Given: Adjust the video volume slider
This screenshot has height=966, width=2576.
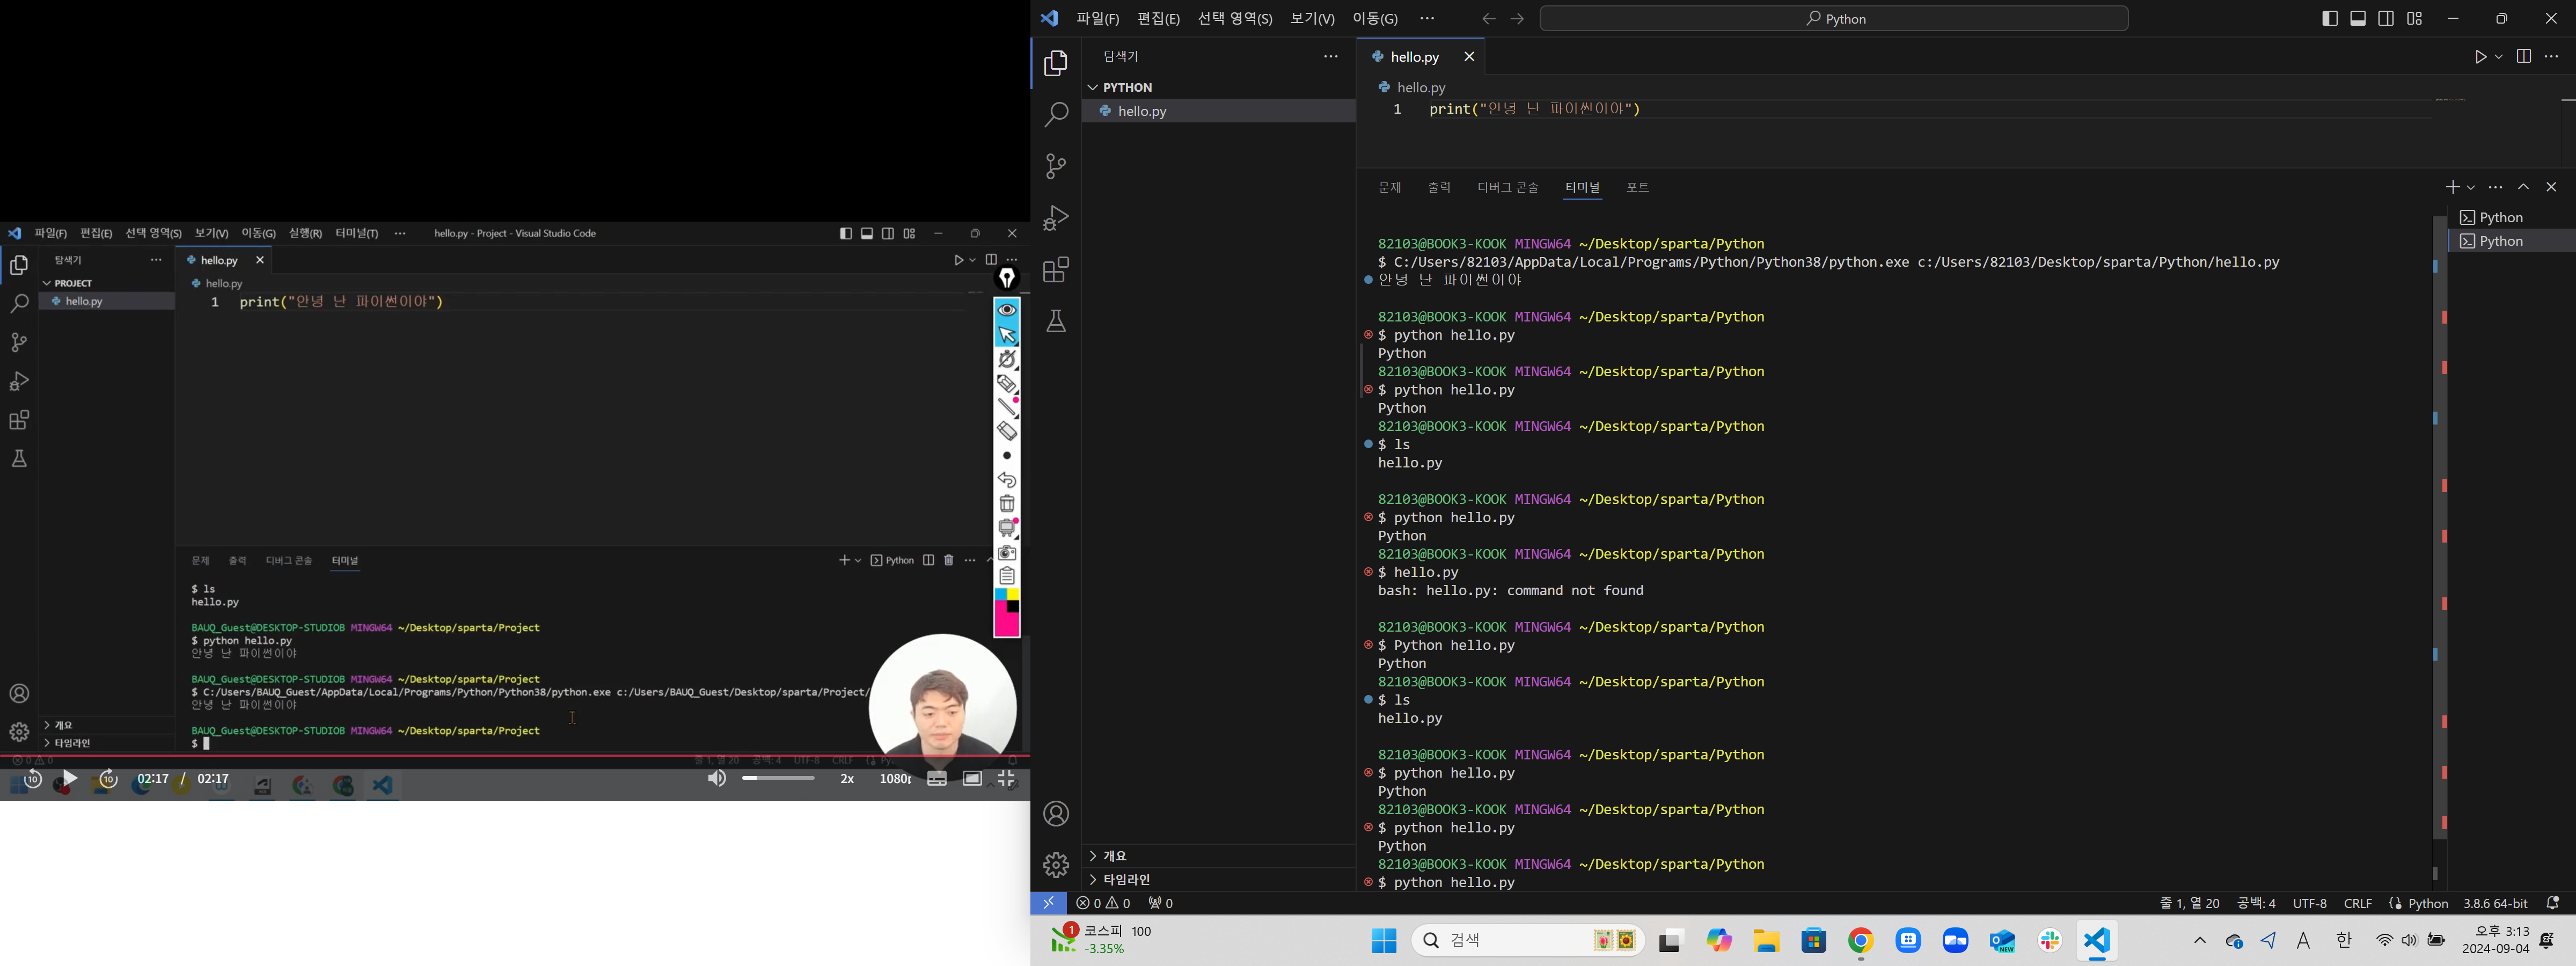Looking at the screenshot, I should coord(778,778).
